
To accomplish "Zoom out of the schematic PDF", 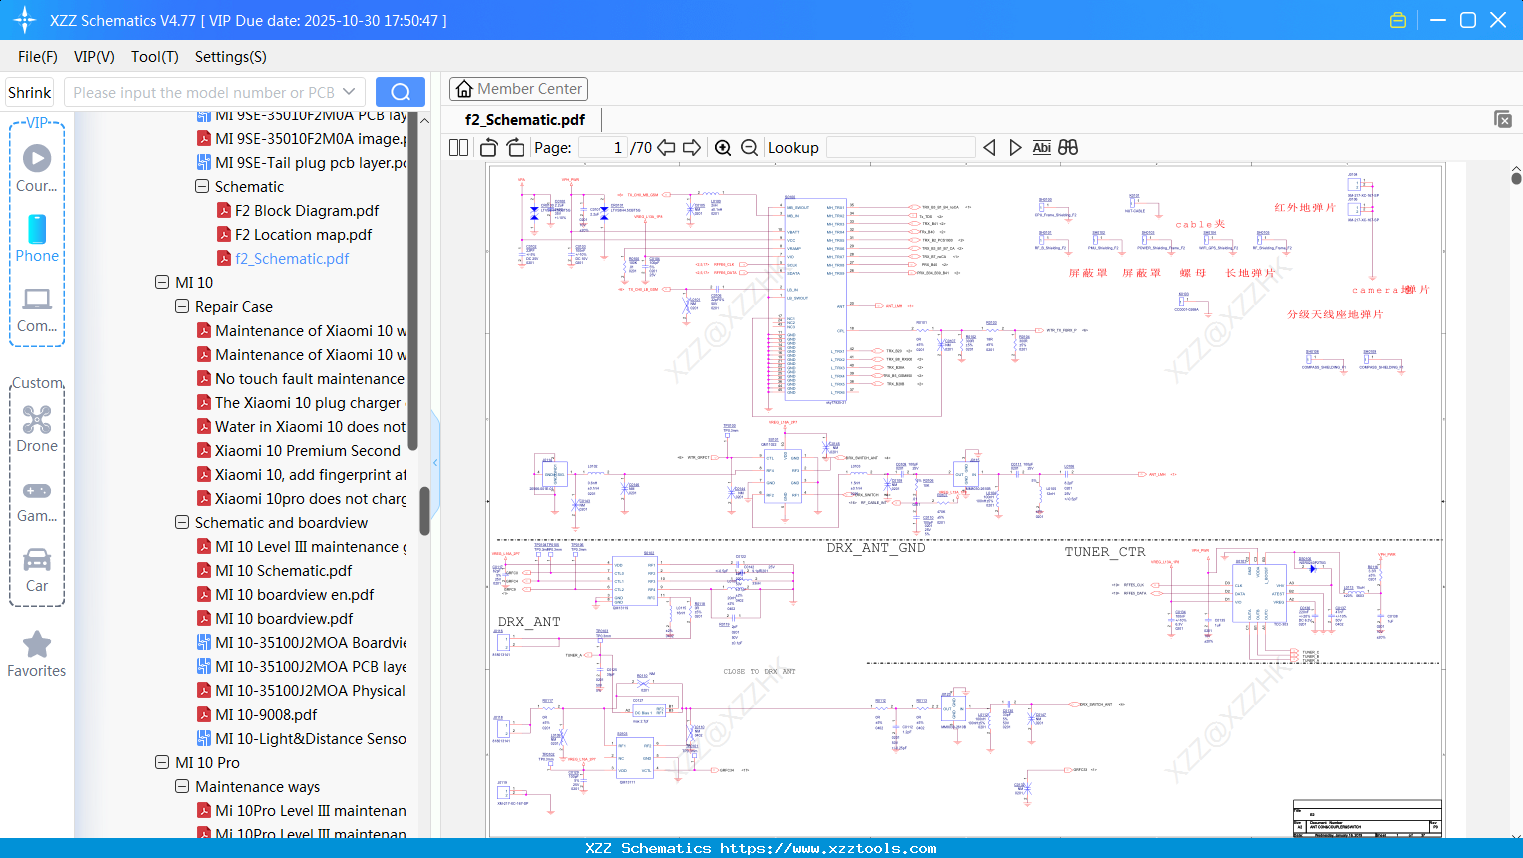I will pyautogui.click(x=749, y=147).
